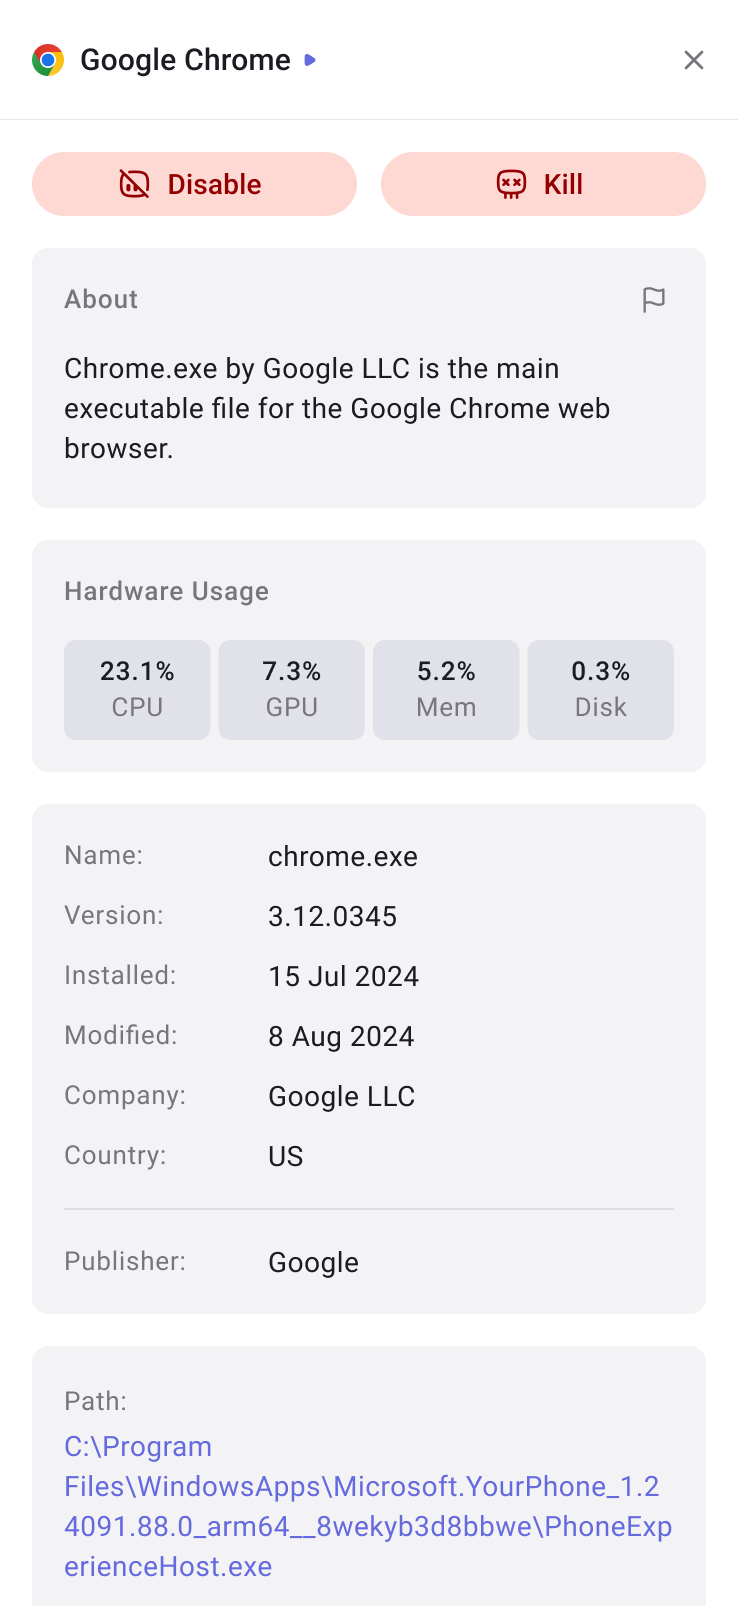
Task: Disable the chrome.exe process
Action: (x=194, y=184)
